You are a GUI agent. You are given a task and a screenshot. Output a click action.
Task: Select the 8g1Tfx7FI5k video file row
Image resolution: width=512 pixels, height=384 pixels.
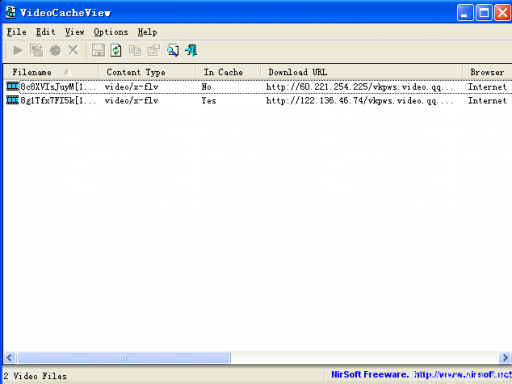tap(257, 101)
